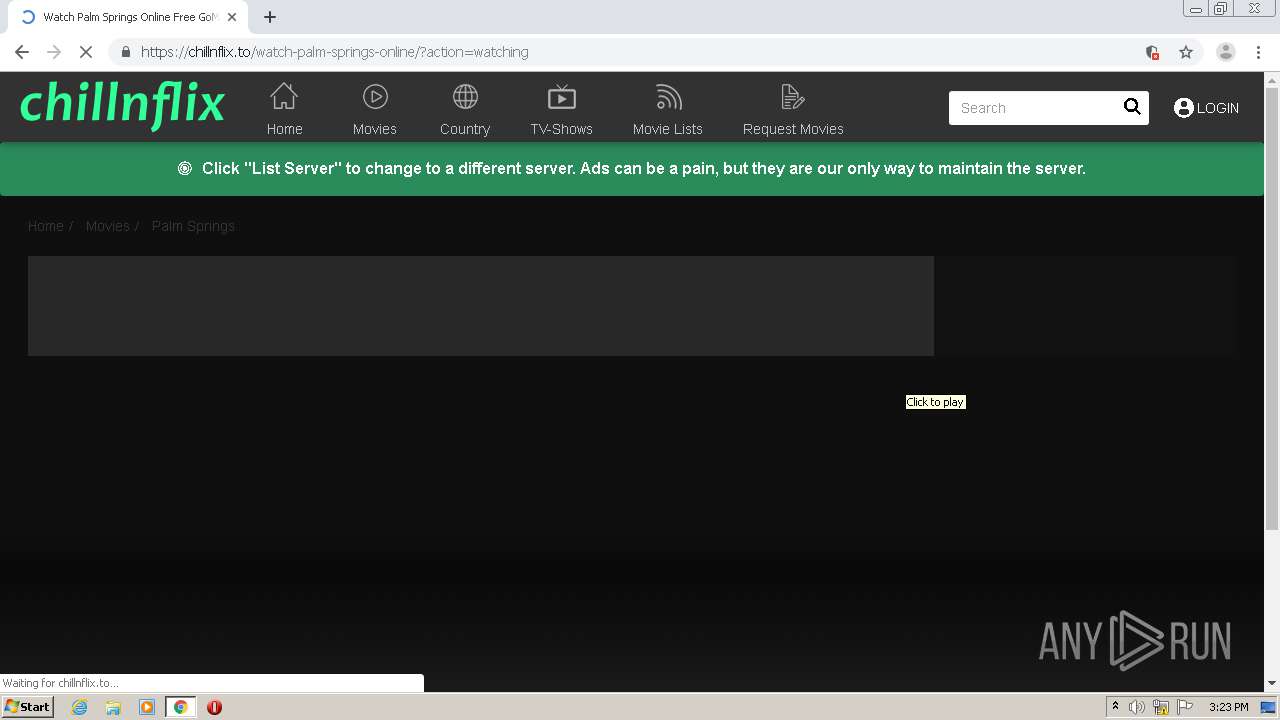The width and height of the screenshot is (1280, 720).
Task: Click the search magnifier icon
Action: [x=1132, y=107]
